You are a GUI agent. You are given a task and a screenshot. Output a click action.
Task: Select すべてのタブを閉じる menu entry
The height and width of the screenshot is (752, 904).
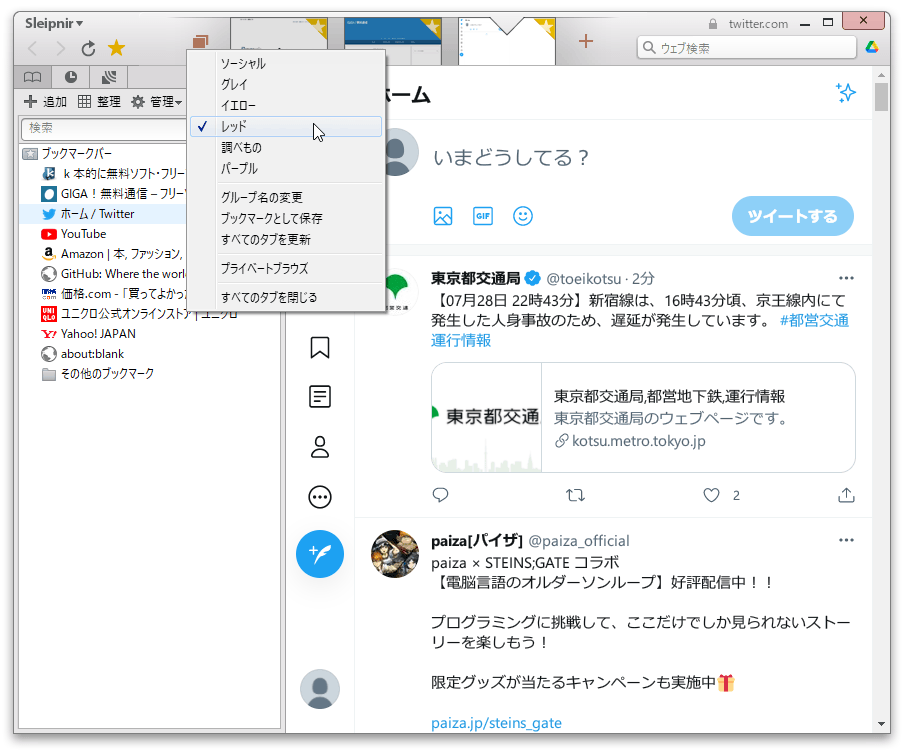click(x=286, y=297)
